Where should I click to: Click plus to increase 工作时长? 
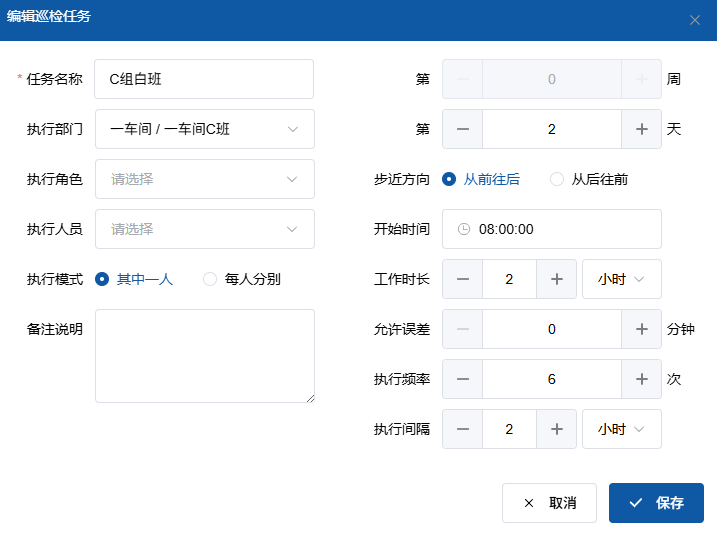click(556, 279)
